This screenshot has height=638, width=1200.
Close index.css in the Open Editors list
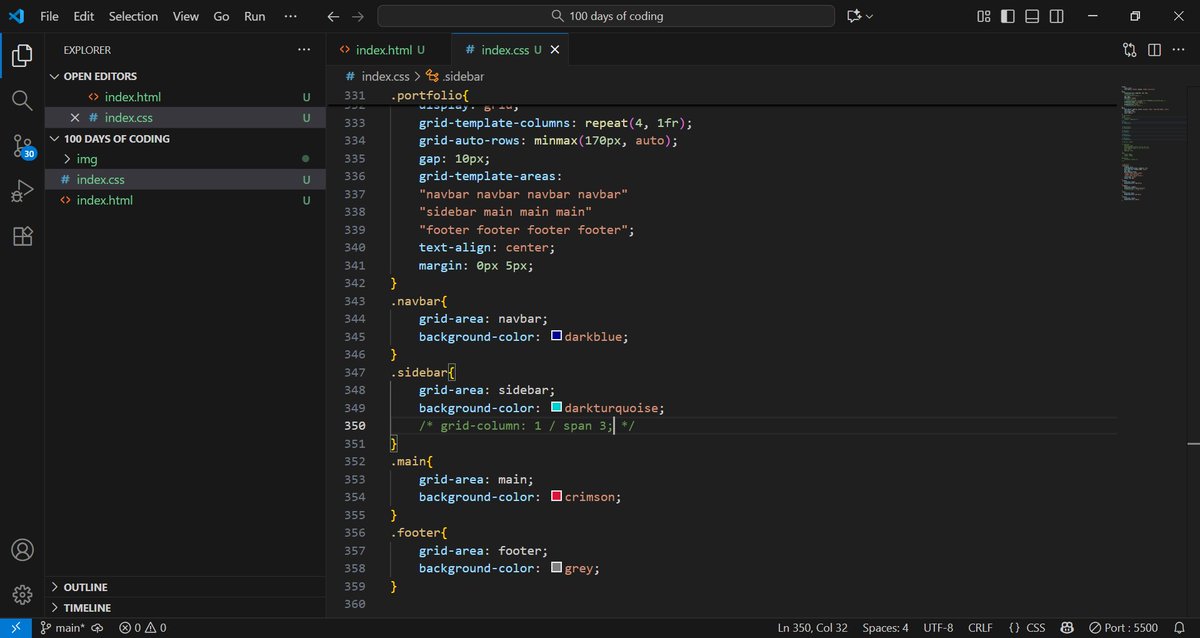tap(75, 118)
